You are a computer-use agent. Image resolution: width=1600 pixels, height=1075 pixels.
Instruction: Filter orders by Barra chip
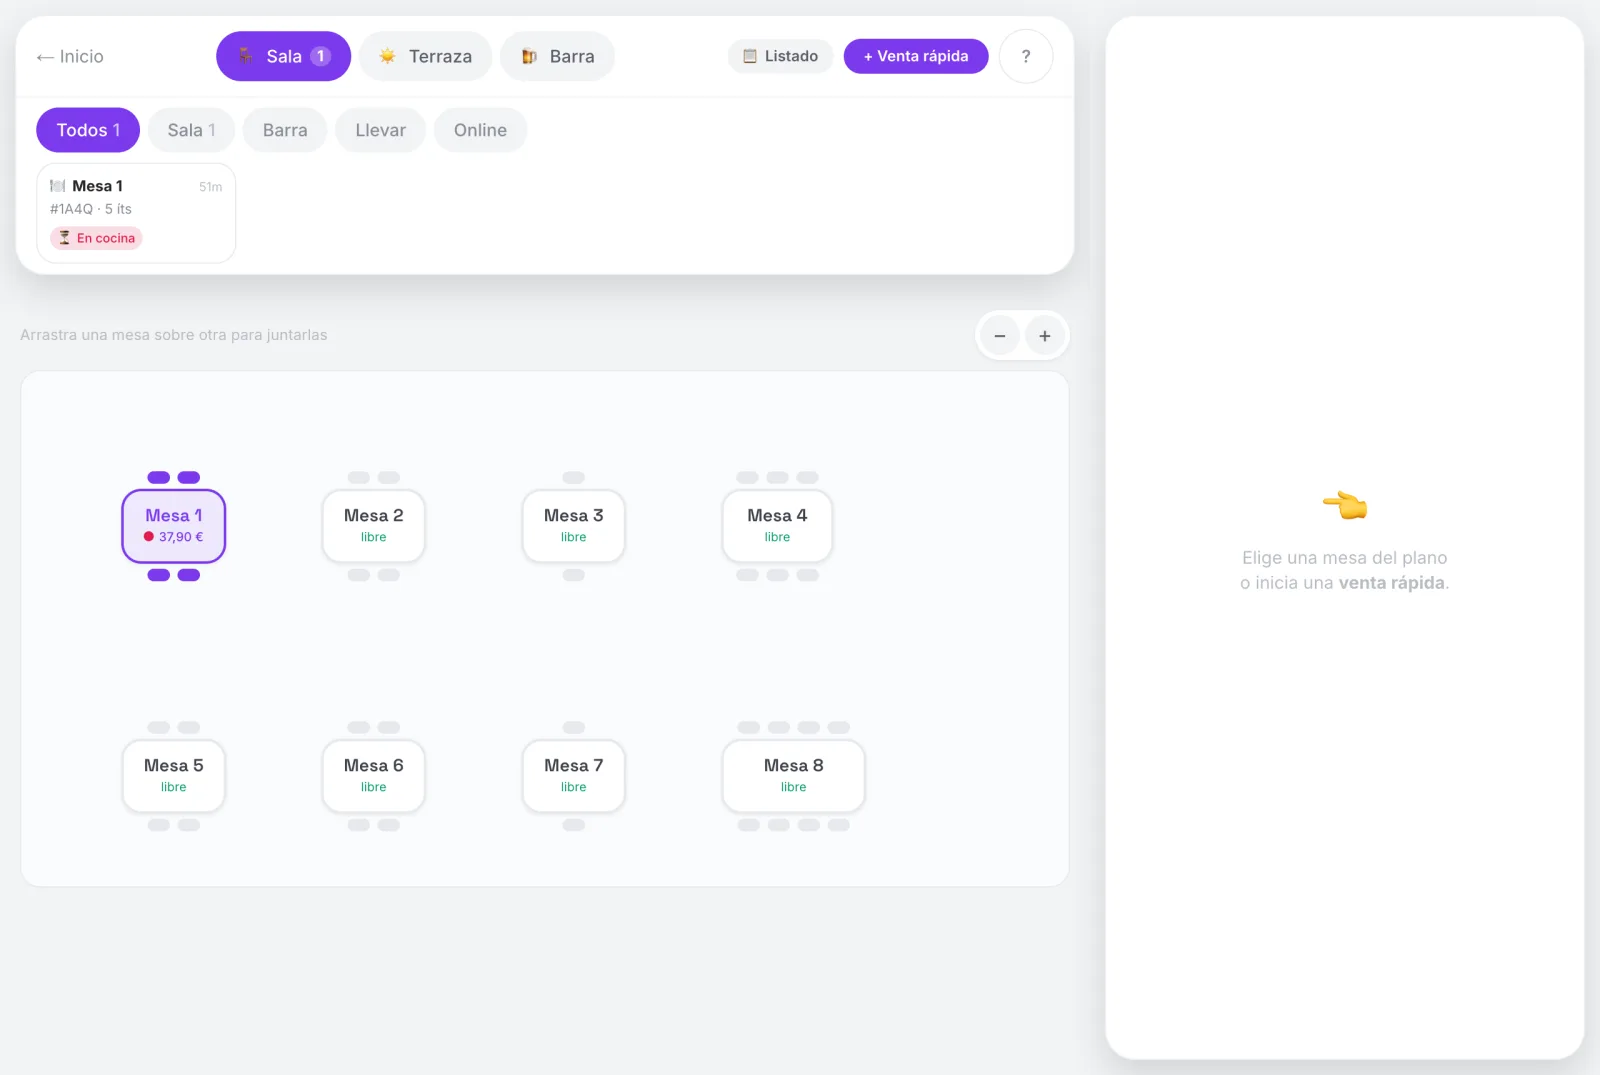[x=285, y=130]
